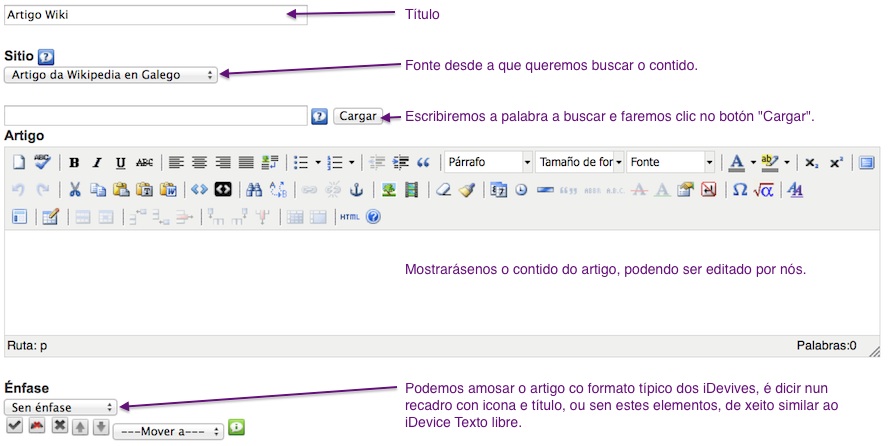The image size is (888, 446).
Task: Insert an ordered numbered list
Action: coord(335,163)
